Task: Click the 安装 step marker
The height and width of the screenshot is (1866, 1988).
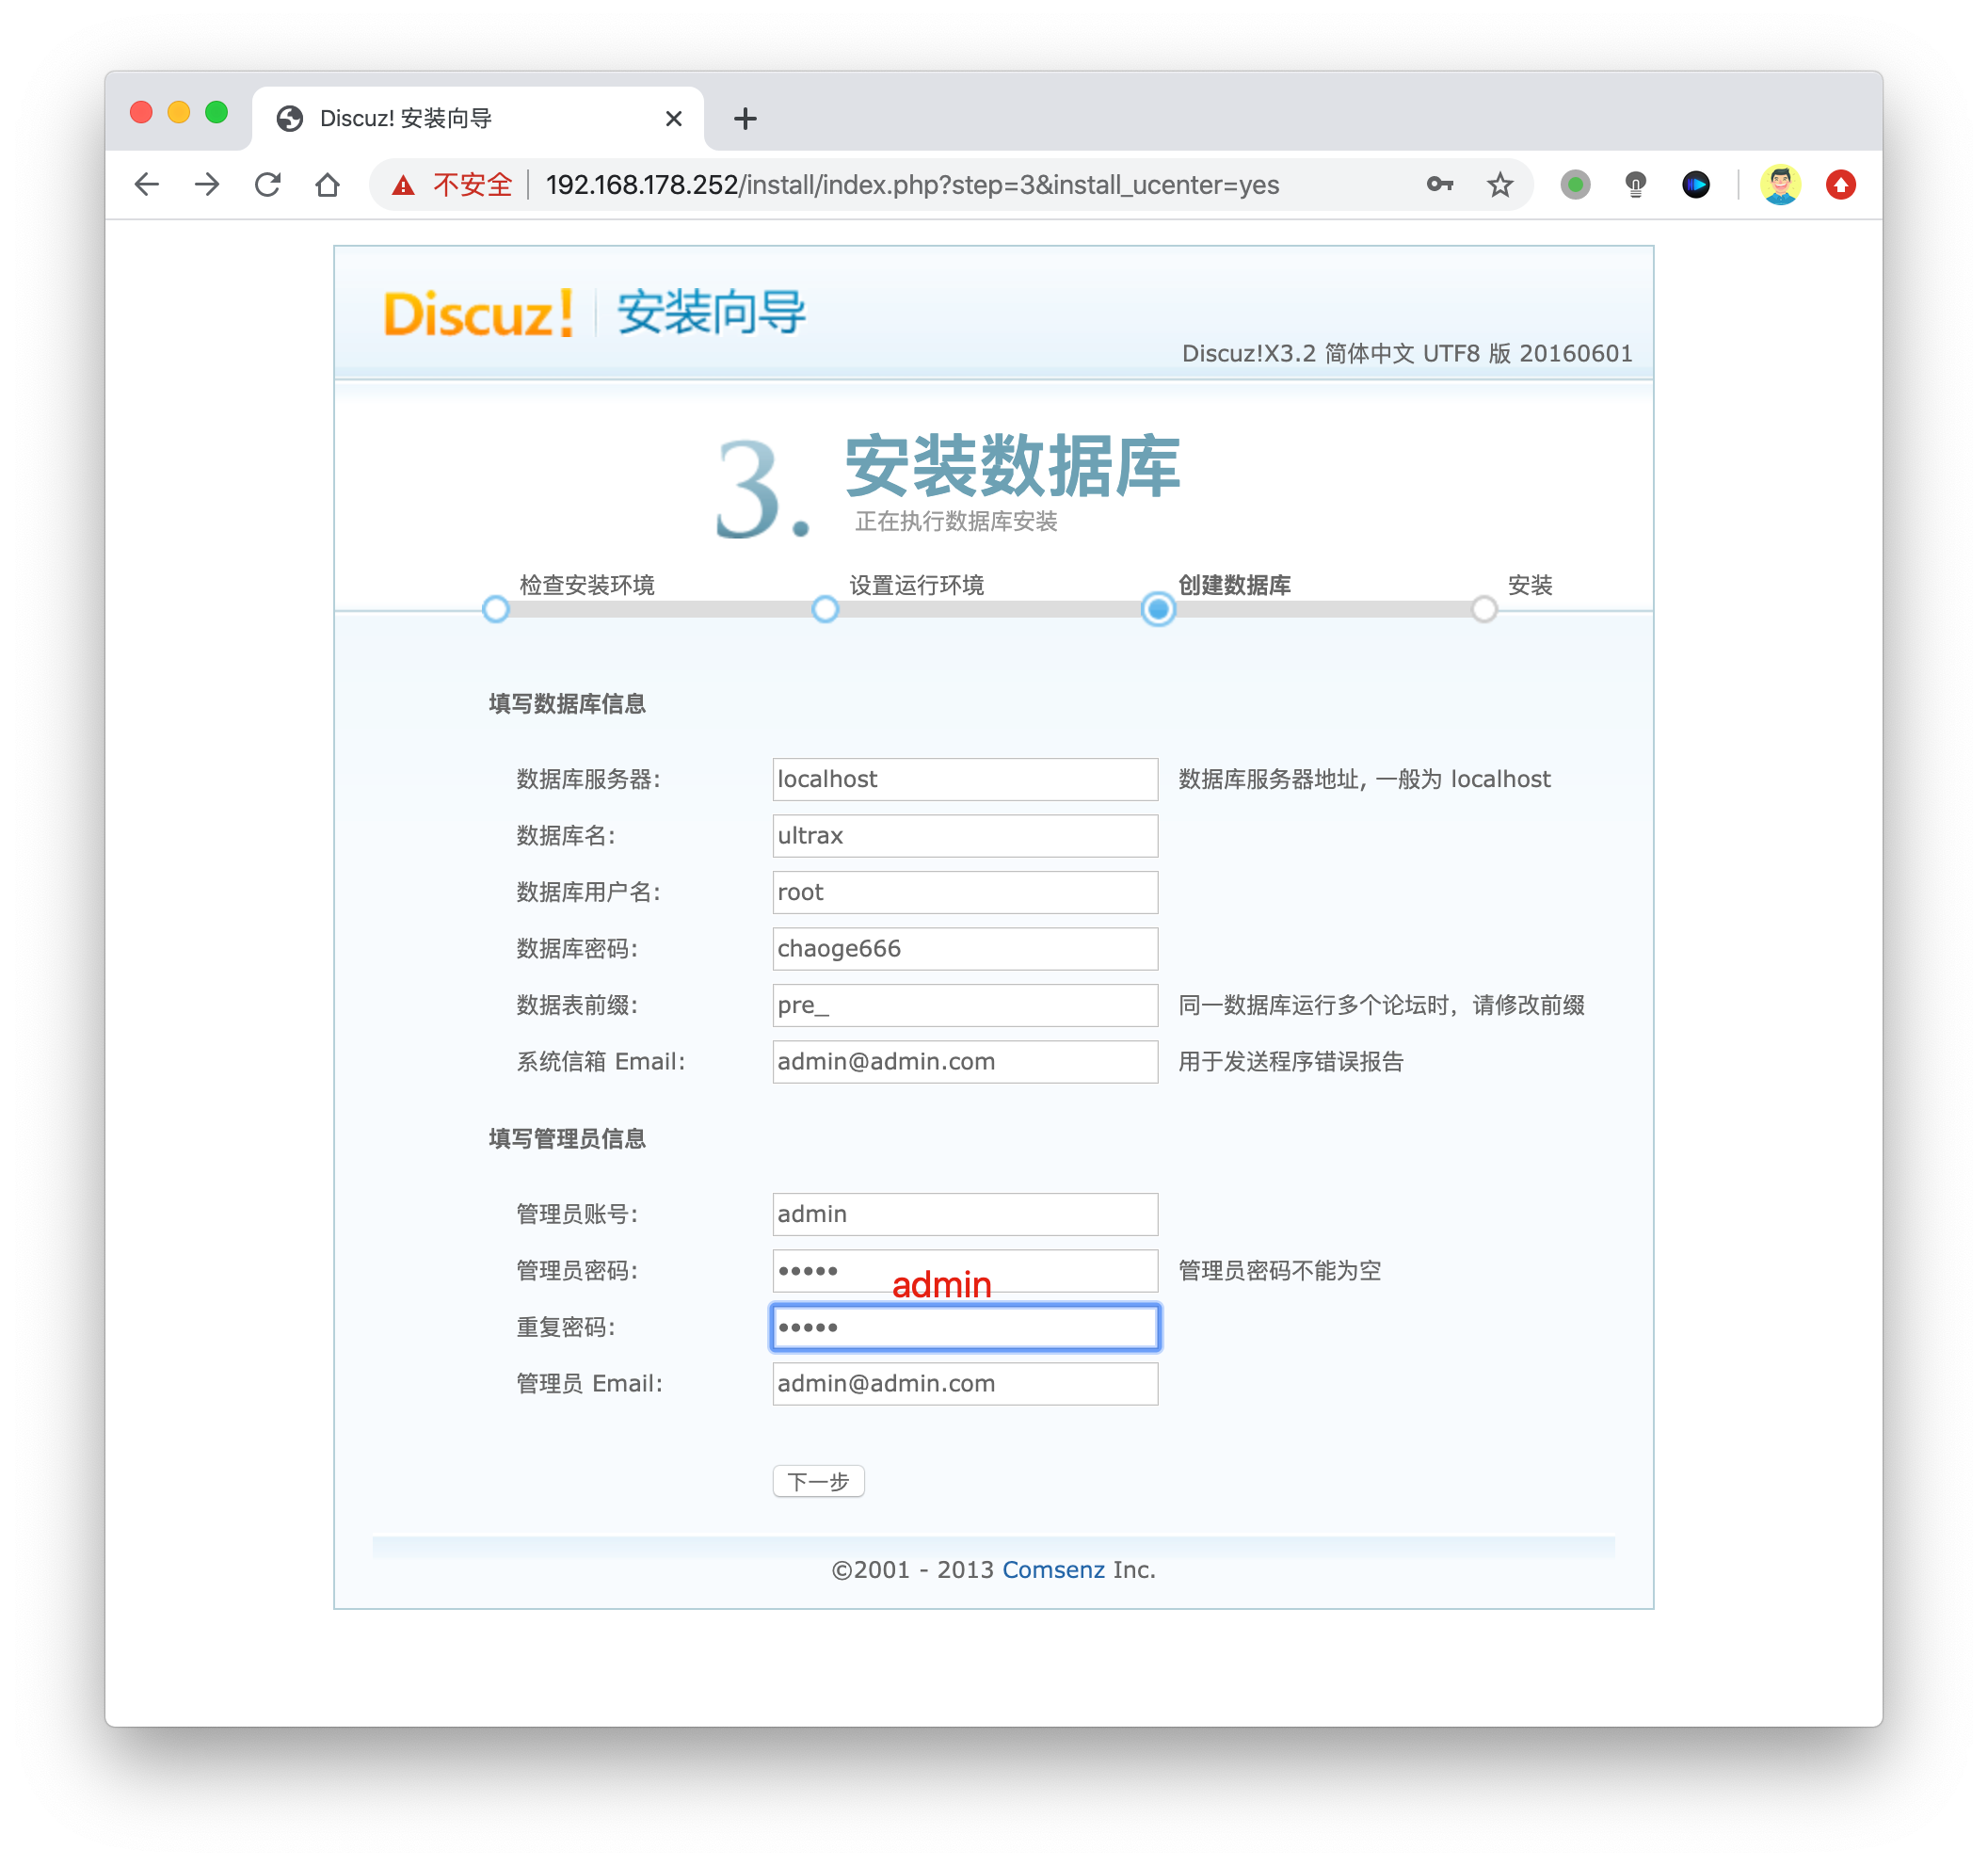Action: (1484, 609)
